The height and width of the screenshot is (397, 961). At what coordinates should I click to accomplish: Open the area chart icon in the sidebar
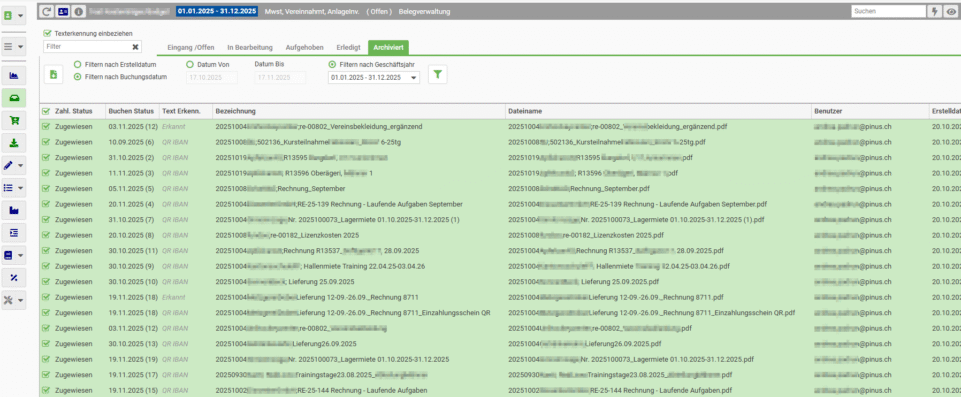[x=13, y=76]
